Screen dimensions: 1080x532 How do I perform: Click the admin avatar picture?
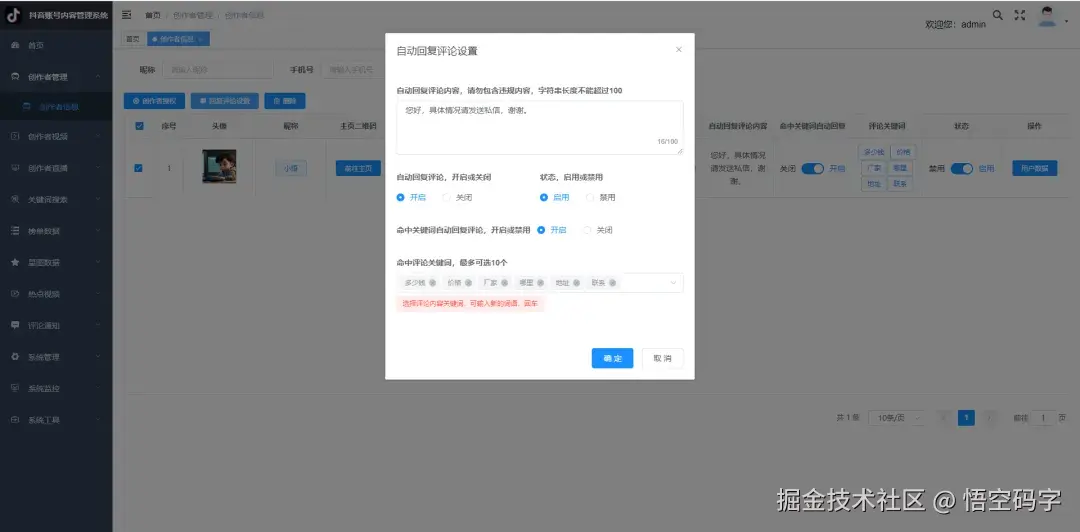coord(1048,17)
